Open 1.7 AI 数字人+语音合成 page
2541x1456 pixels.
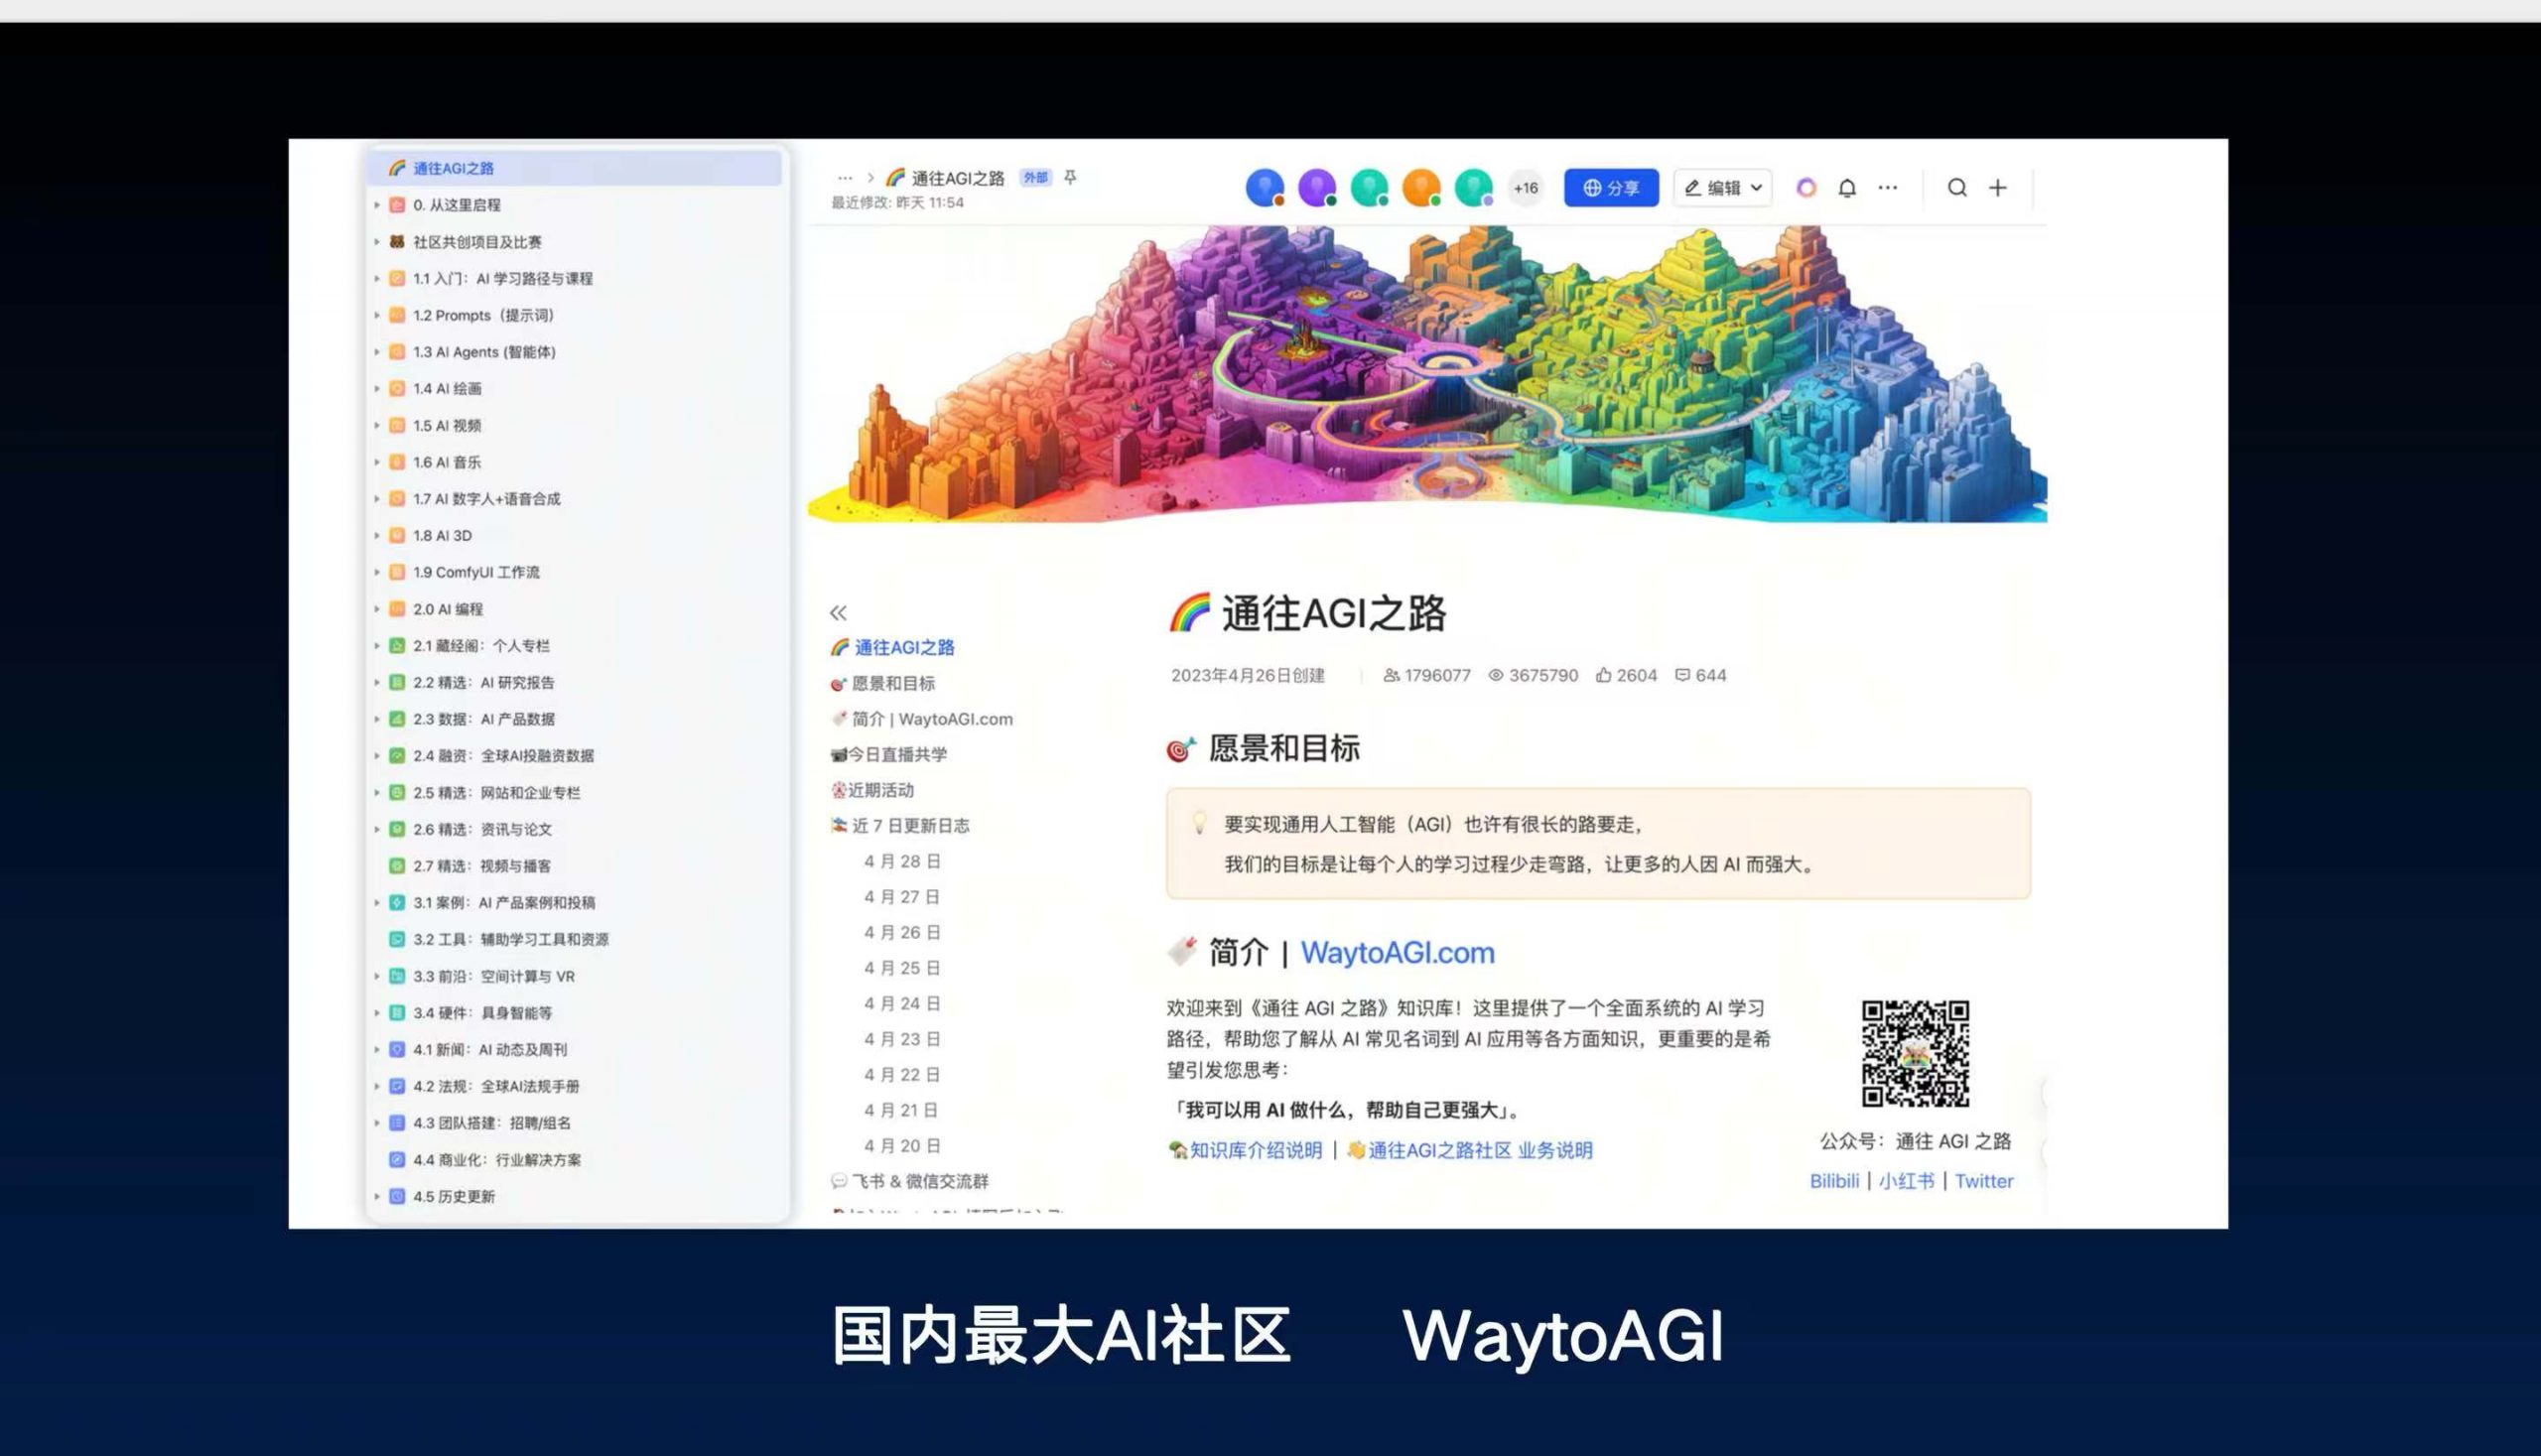pos(486,499)
